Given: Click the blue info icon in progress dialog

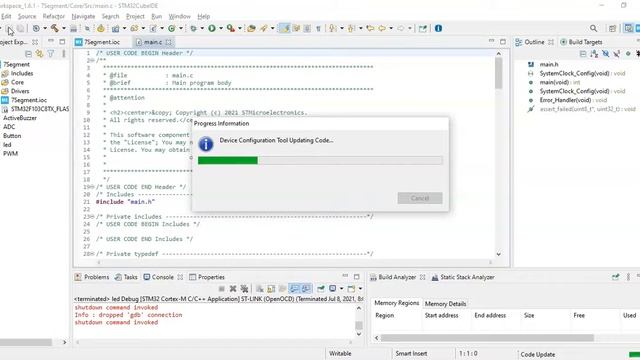Looking at the screenshot, I should 206,144.
